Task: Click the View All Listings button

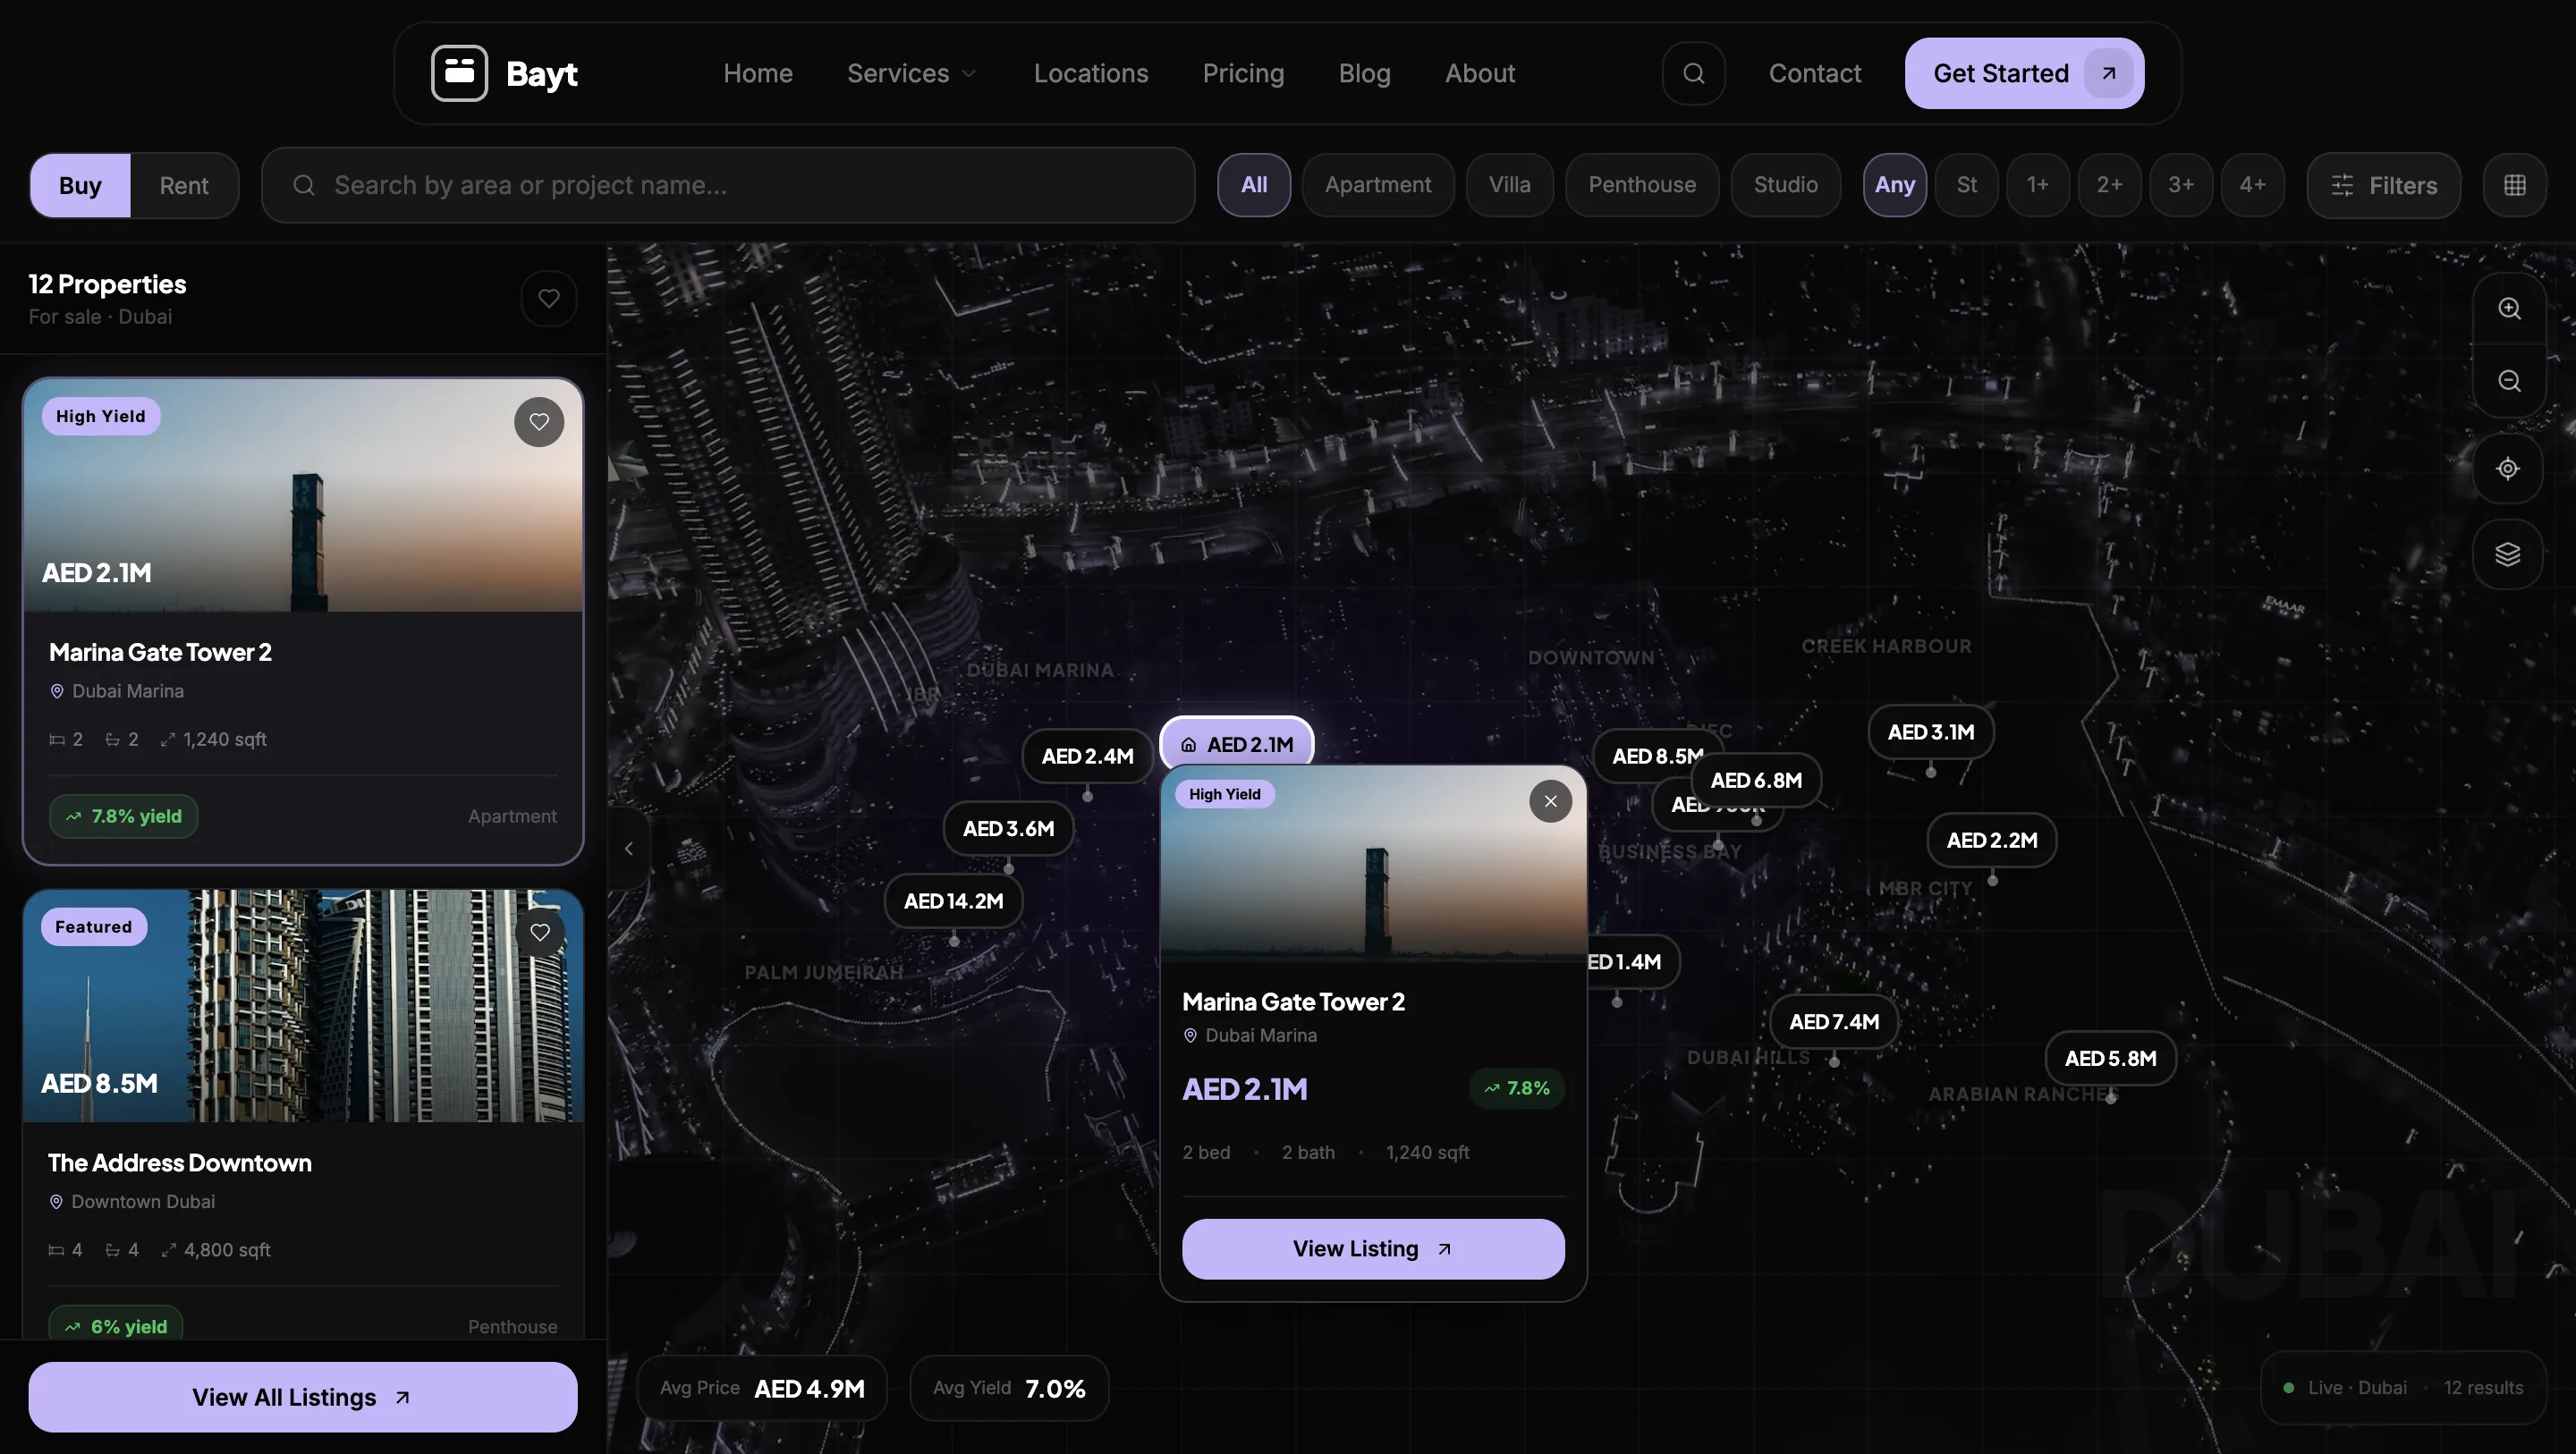Action: click(302, 1396)
